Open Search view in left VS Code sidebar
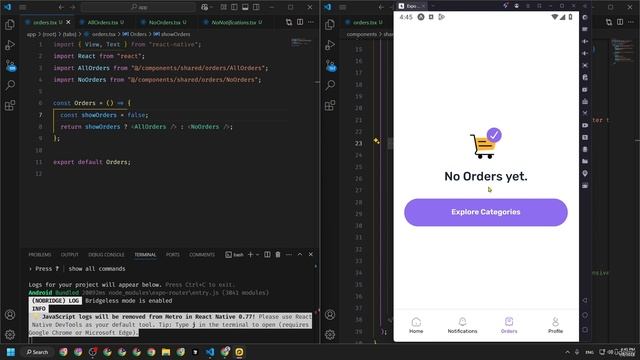This screenshot has width=640, height=360. (x=10, y=85)
